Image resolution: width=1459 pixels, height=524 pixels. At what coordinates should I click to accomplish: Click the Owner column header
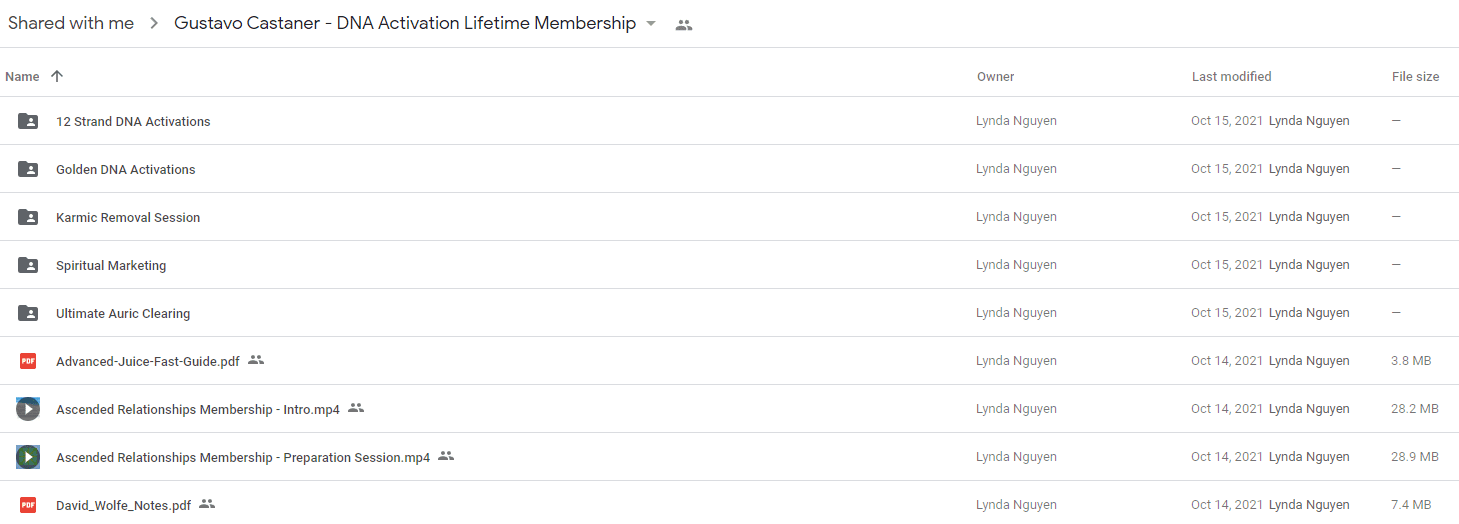(996, 76)
